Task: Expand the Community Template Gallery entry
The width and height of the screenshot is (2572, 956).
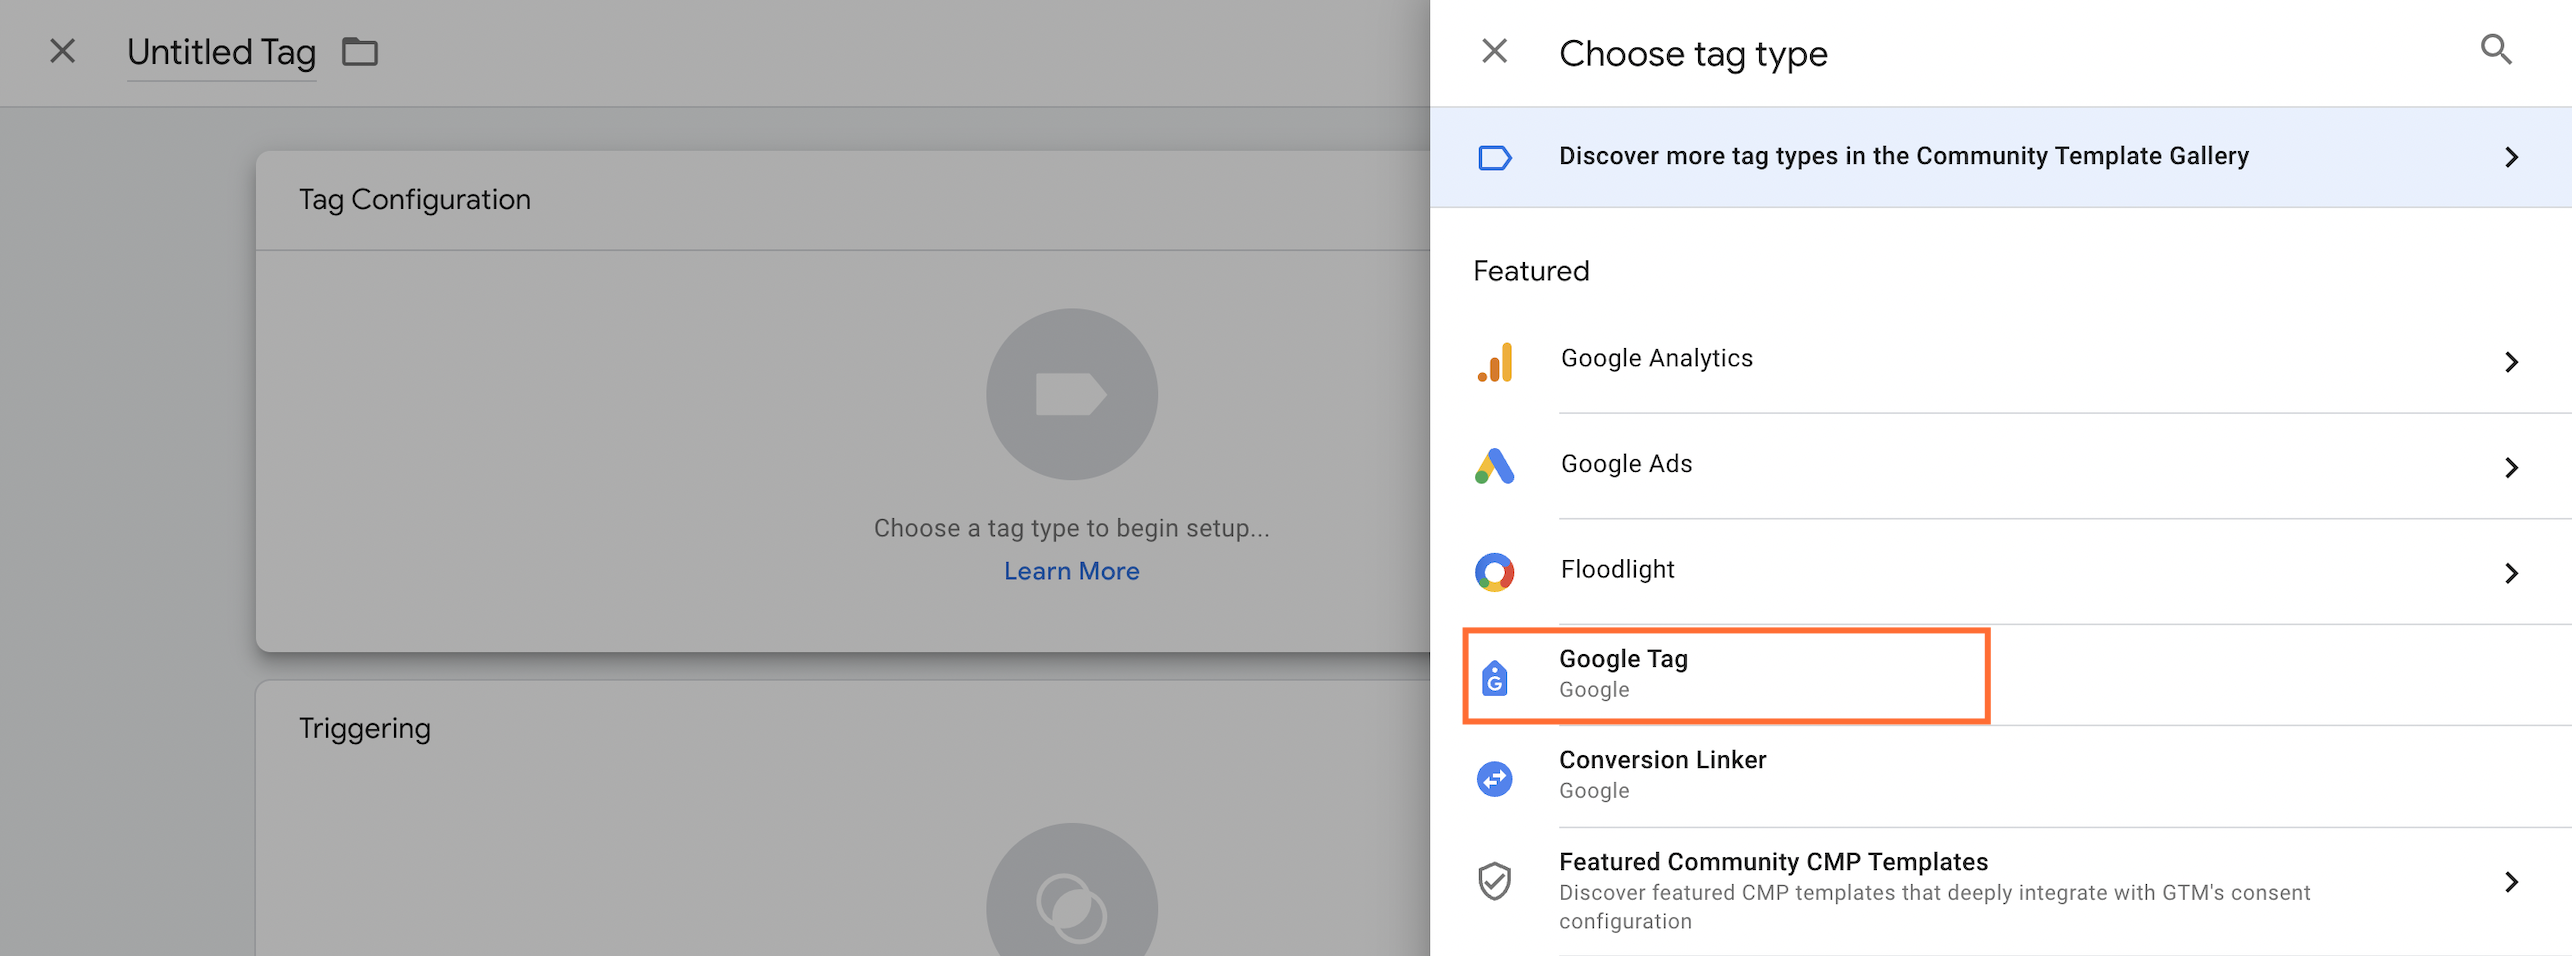Action: [x=2513, y=157]
